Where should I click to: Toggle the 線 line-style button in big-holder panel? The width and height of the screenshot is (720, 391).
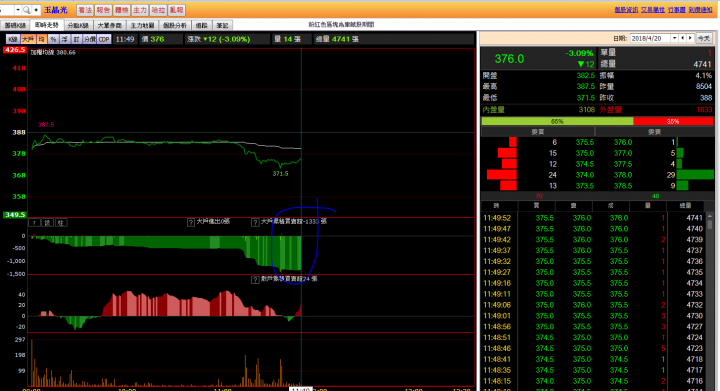coord(48,223)
